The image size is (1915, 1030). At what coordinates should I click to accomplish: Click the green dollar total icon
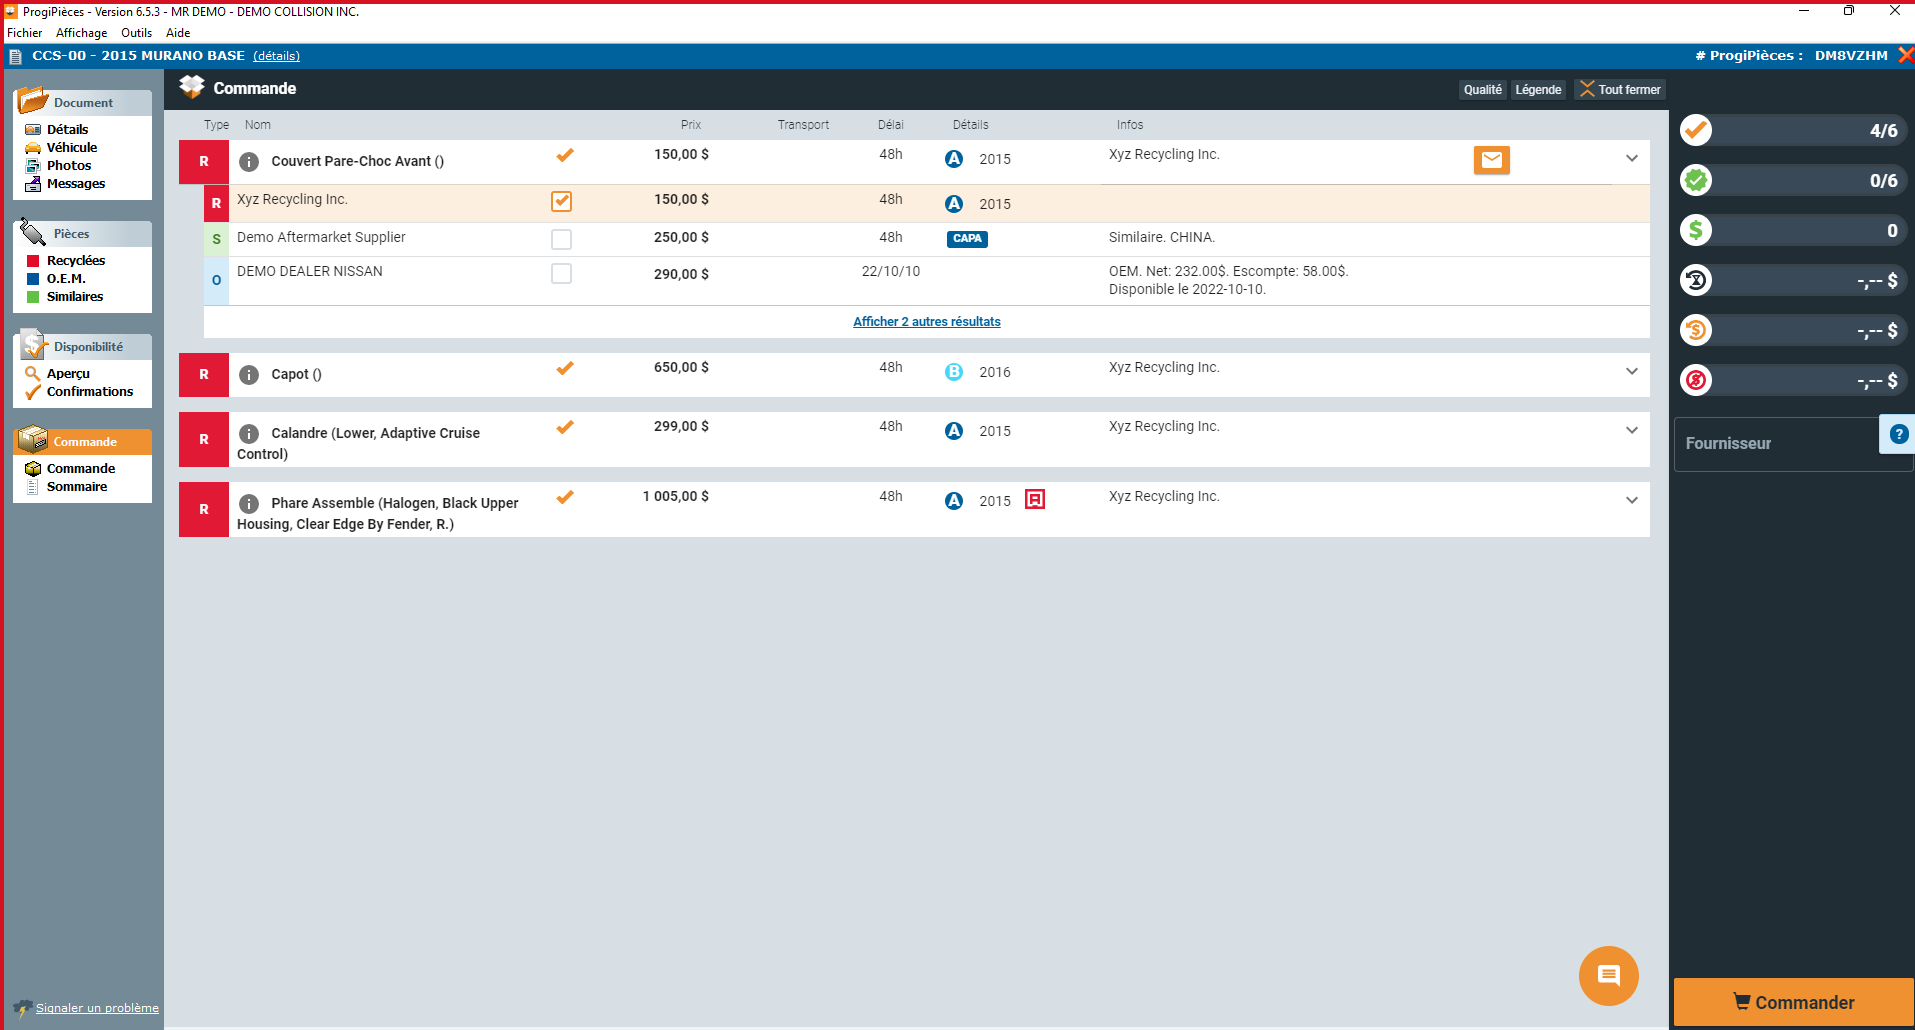click(1696, 230)
